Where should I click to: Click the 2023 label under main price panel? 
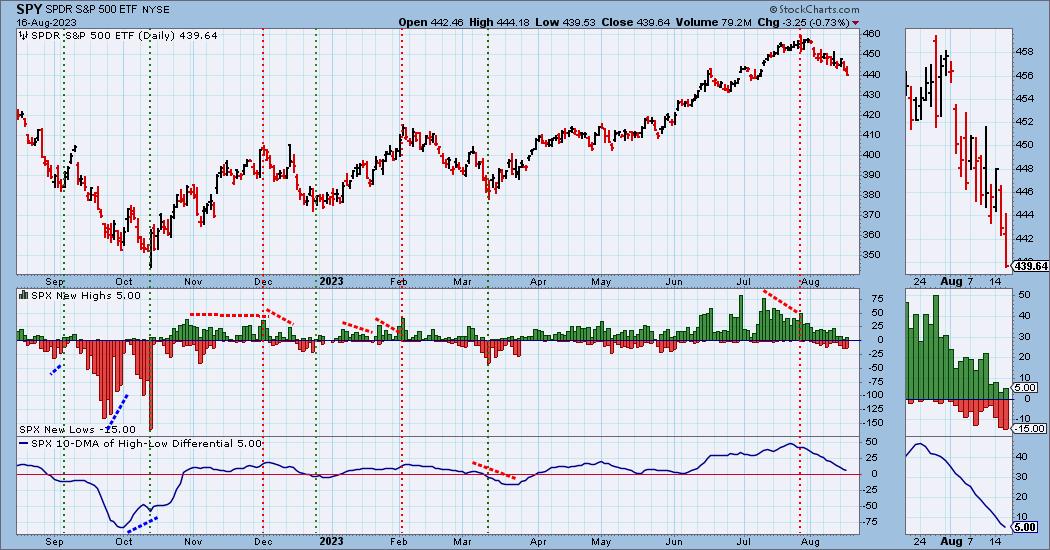[x=331, y=281]
